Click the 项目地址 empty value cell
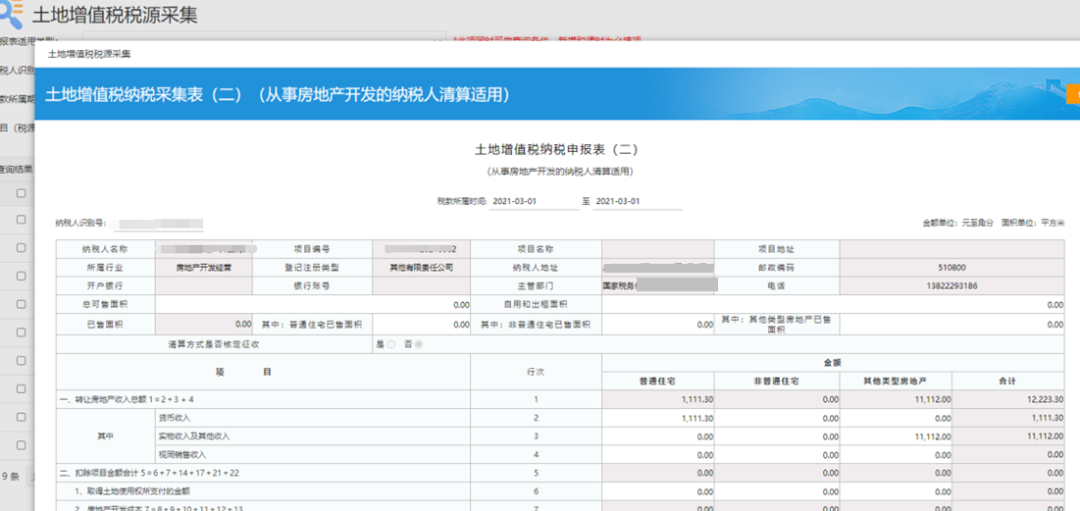Image resolution: width=1080 pixels, height=511 pixels. coord(951,249)
